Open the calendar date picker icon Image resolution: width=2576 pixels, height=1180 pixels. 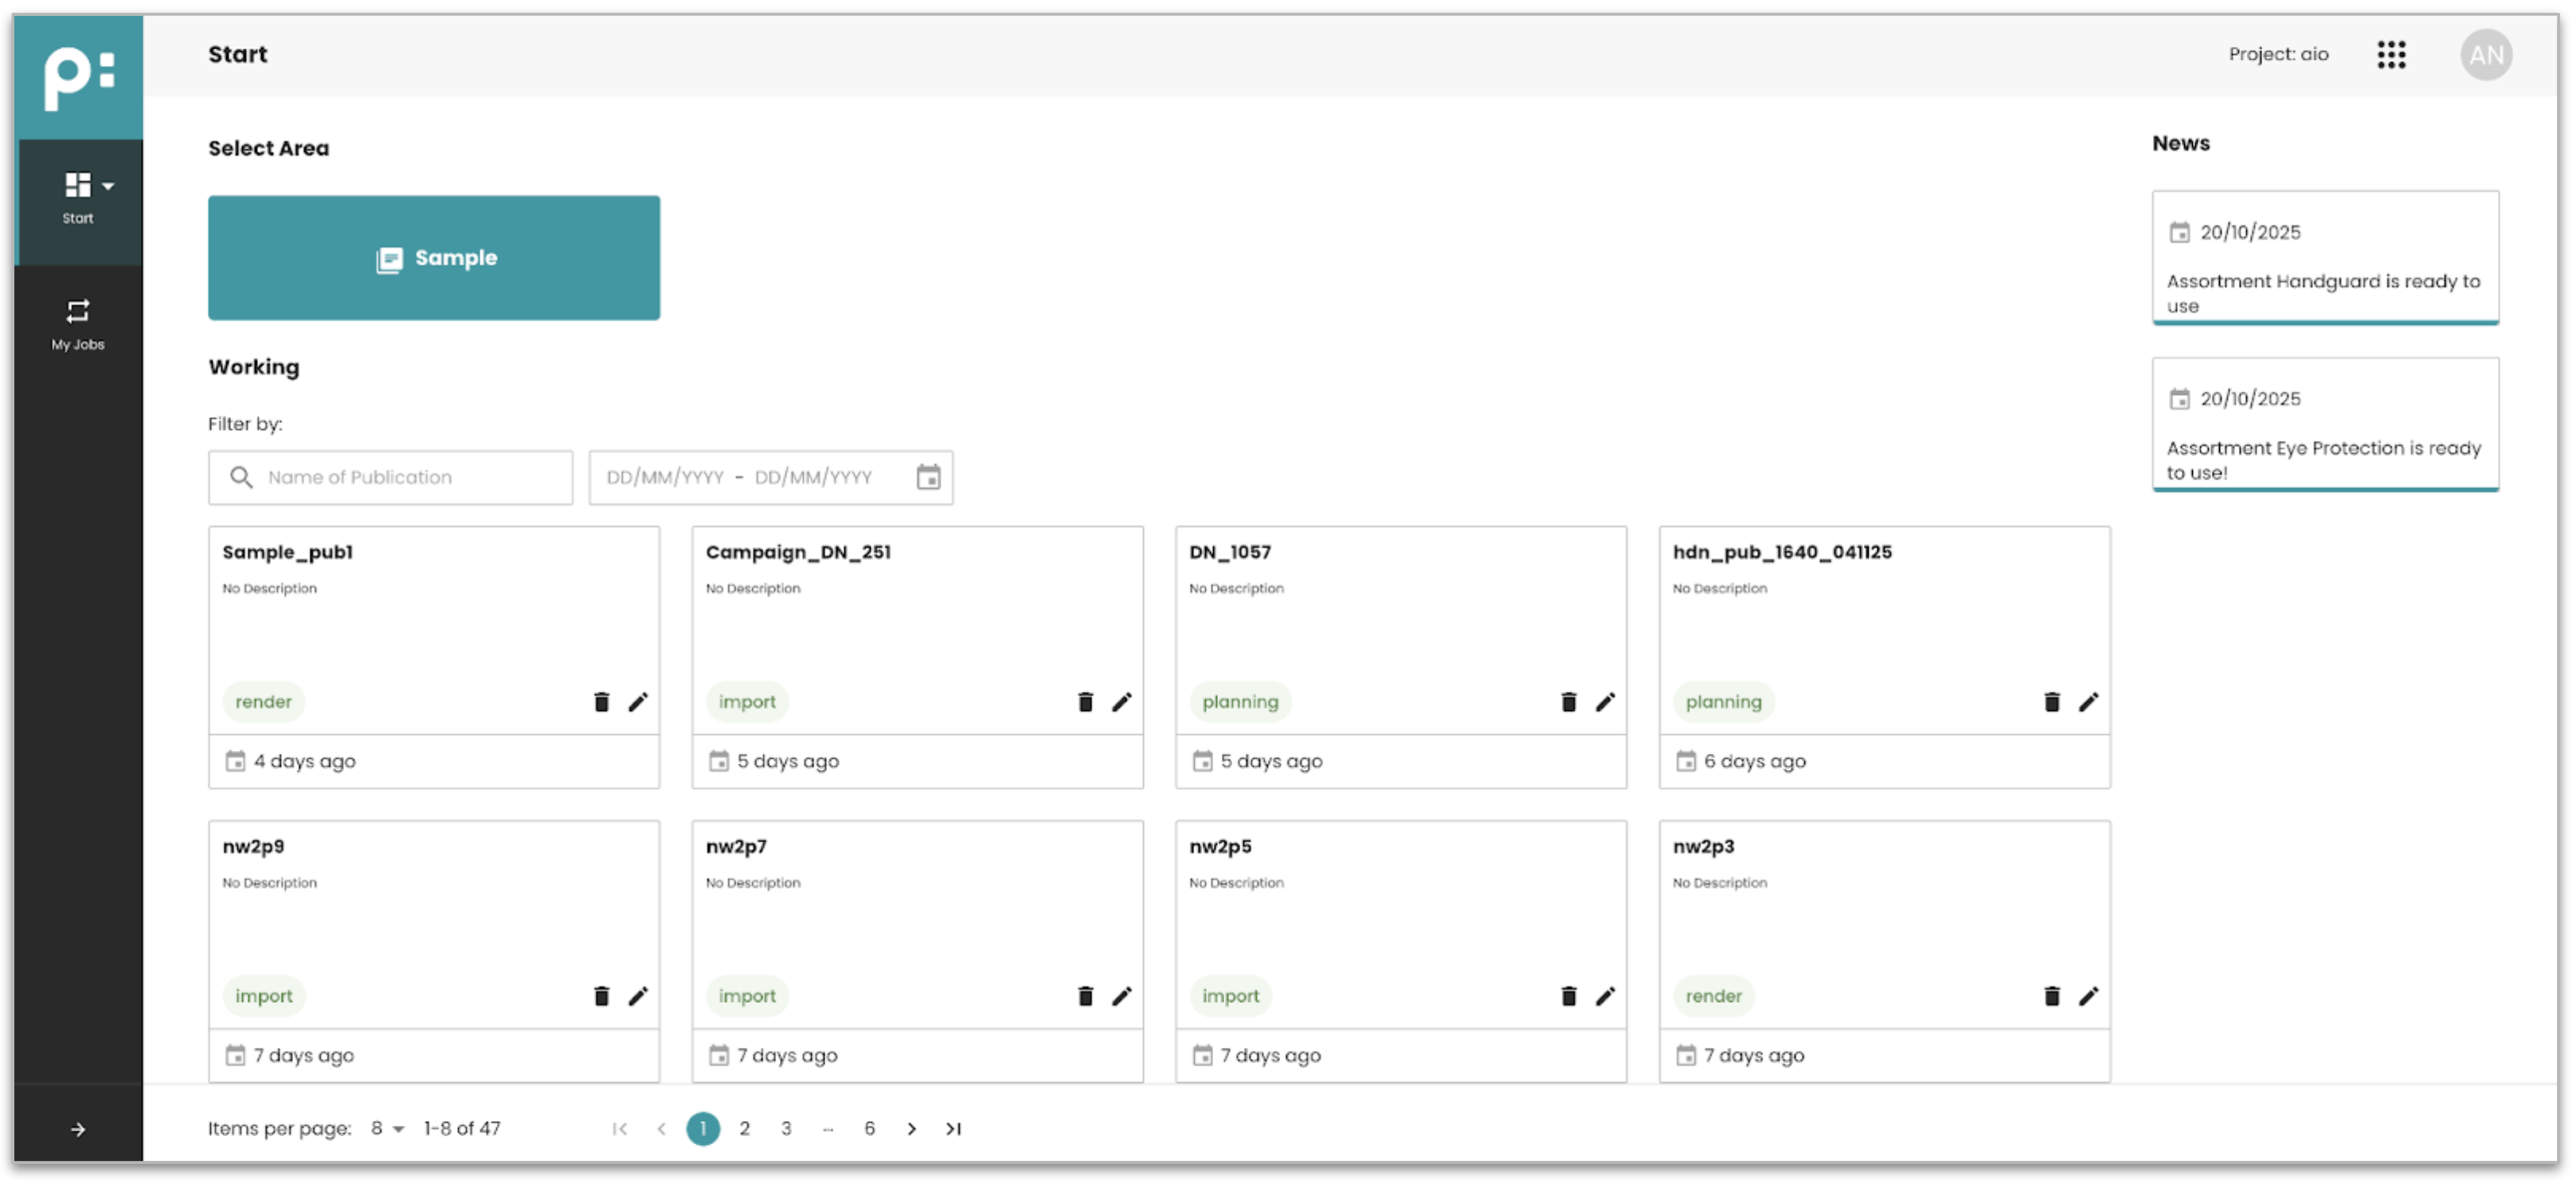click(928, 477)
